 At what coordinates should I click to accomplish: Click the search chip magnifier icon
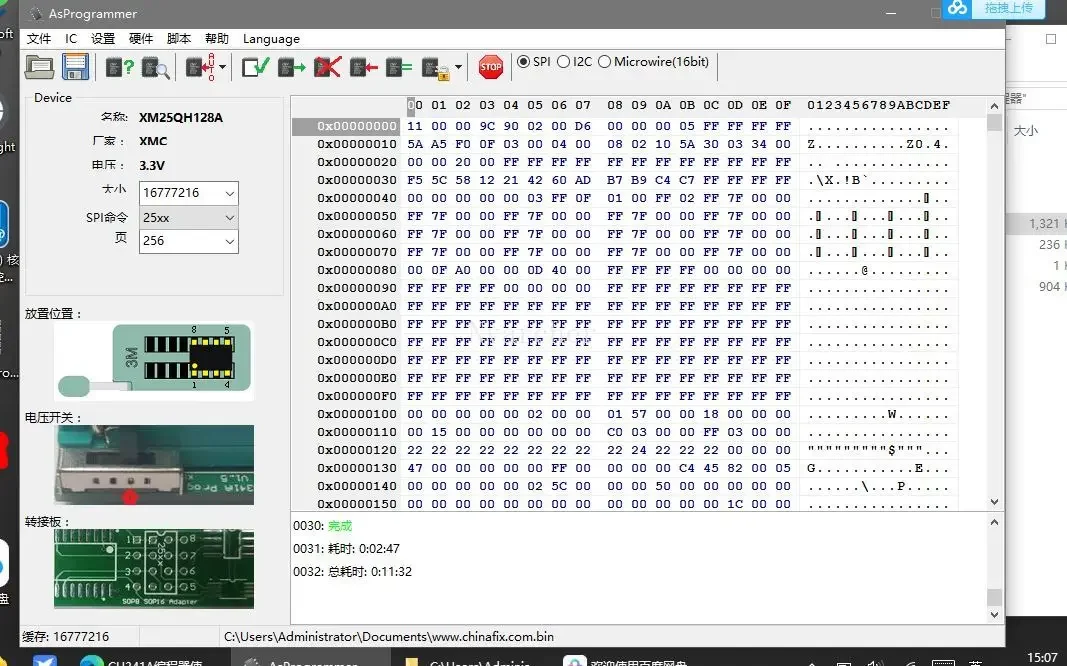155,67
